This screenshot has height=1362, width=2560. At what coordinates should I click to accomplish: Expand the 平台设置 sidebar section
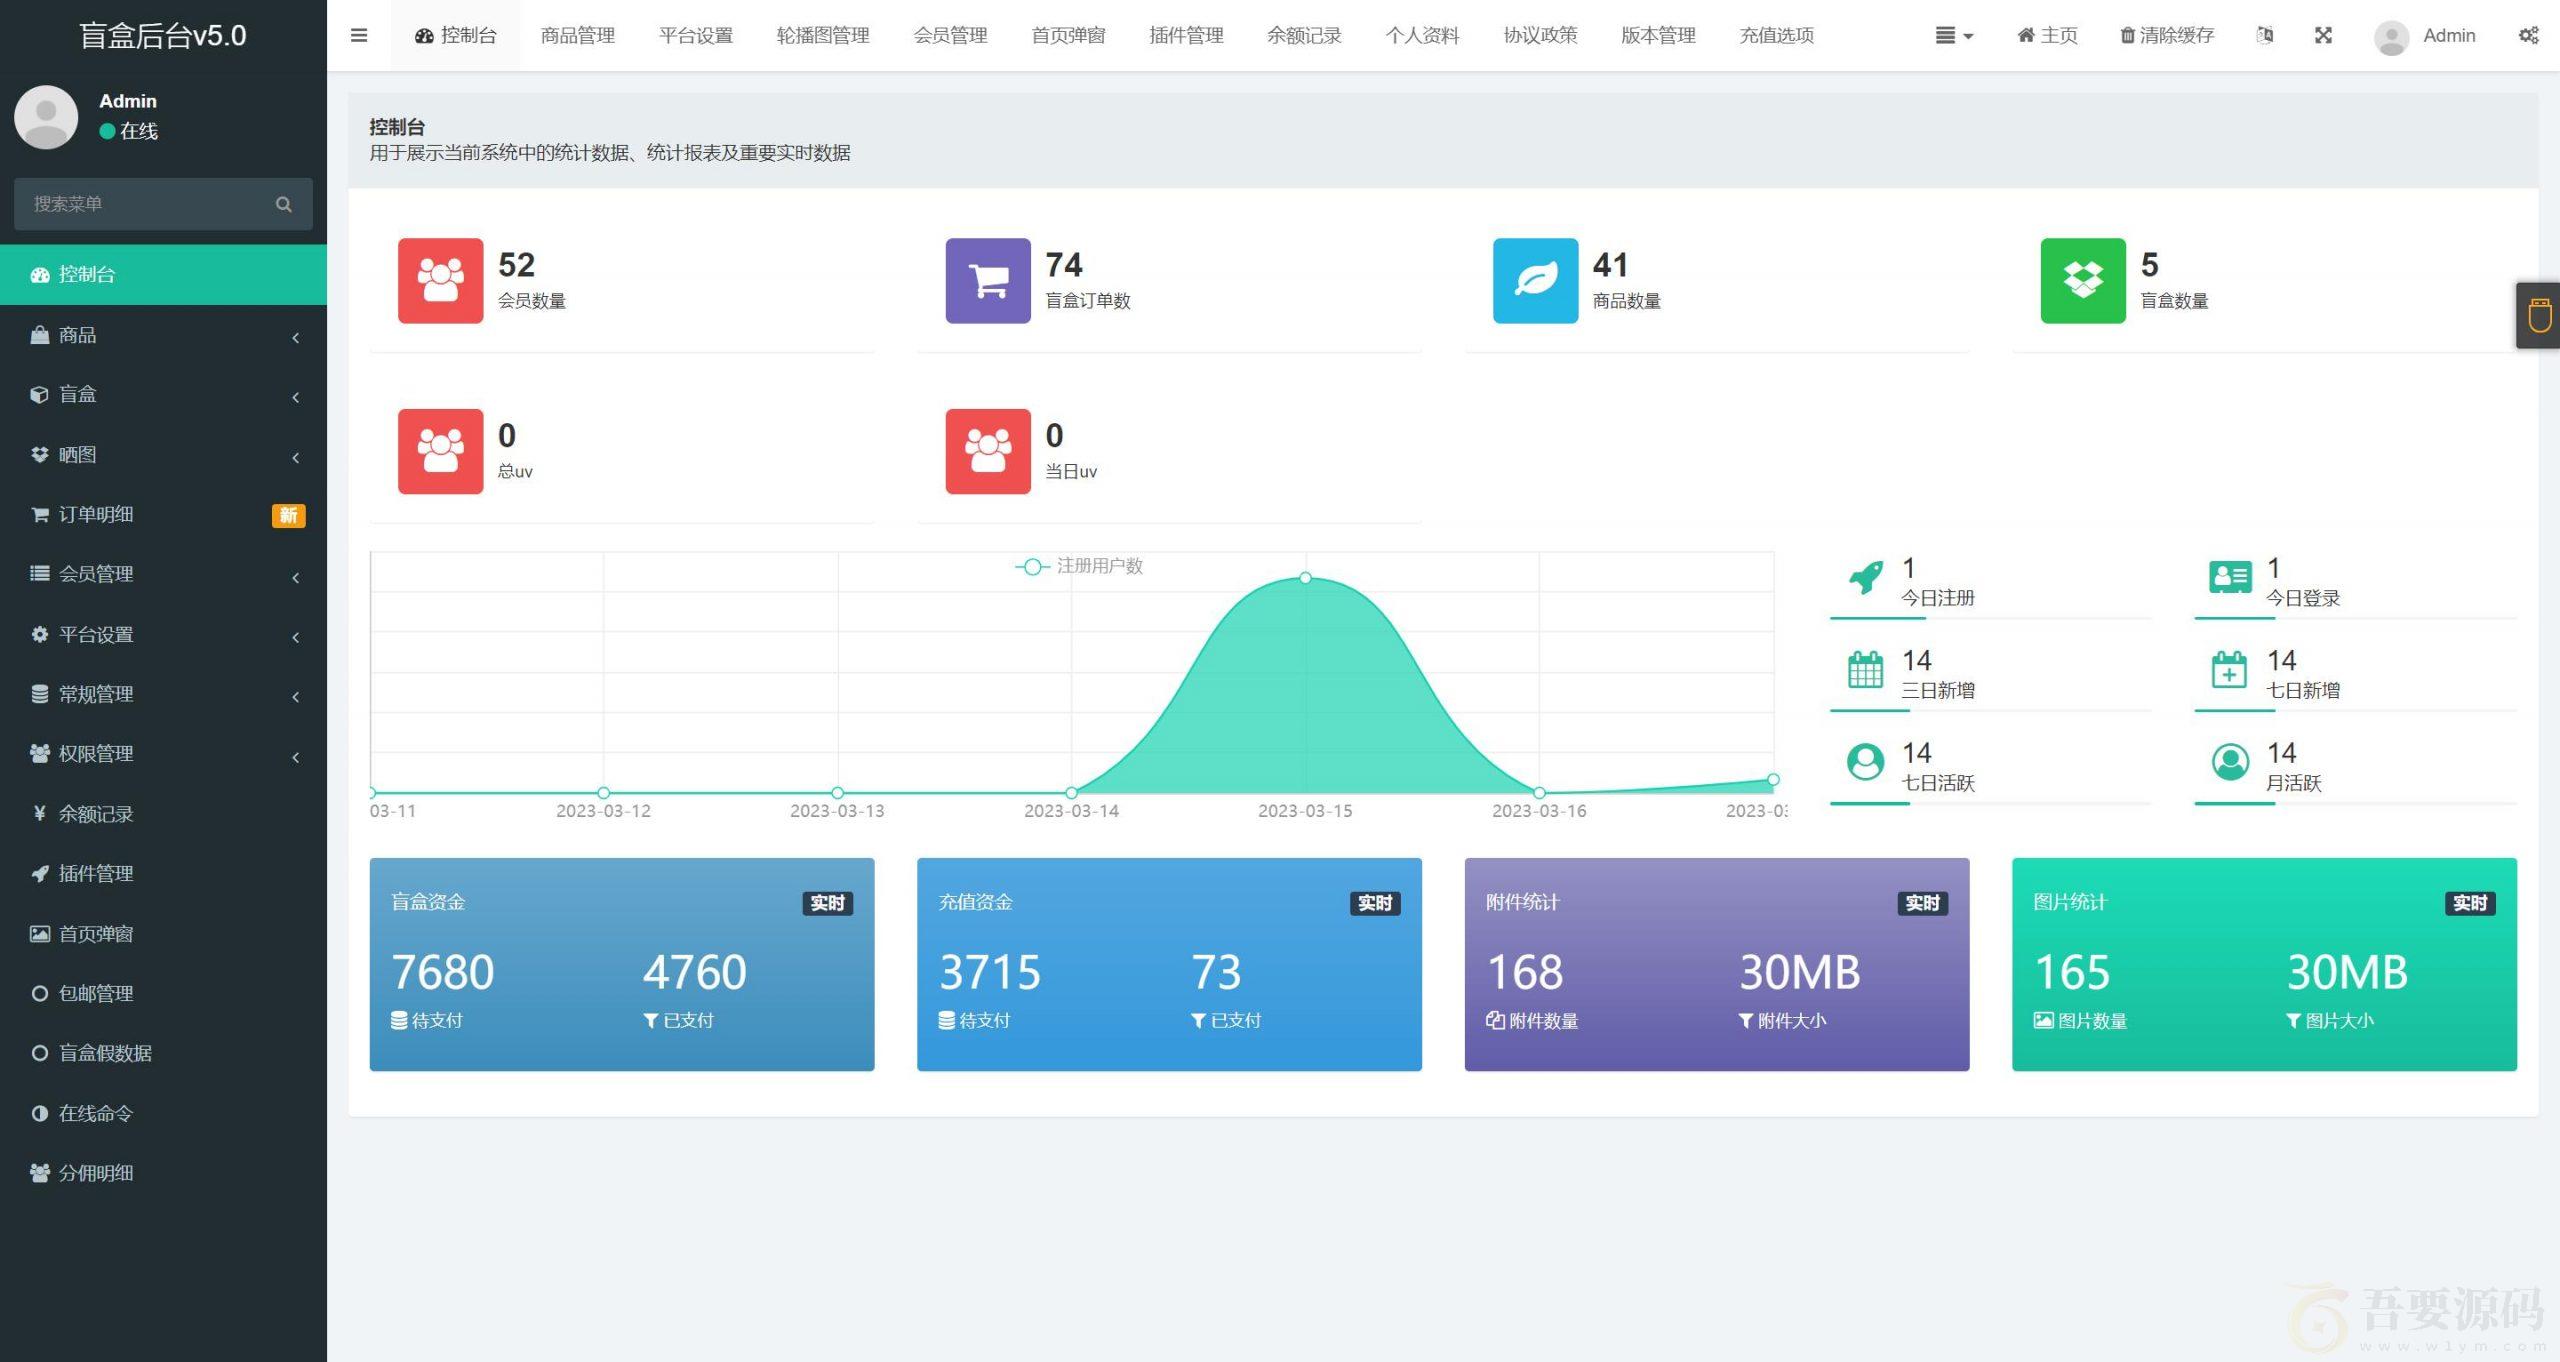tap(163, 634)
